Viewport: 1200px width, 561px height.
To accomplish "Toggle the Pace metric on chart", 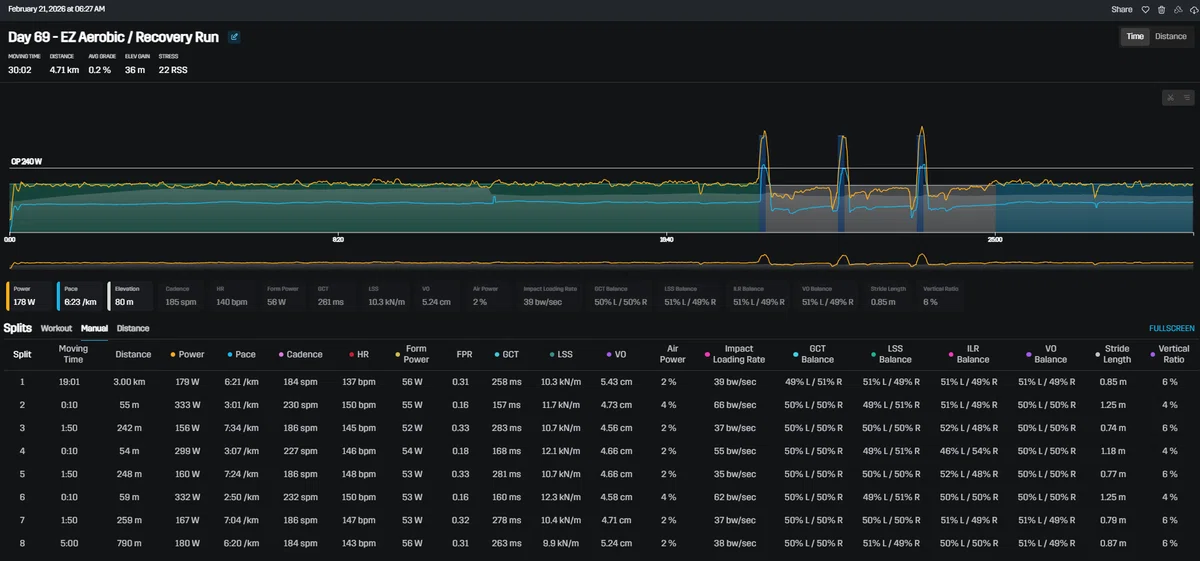I will (79, 296).
